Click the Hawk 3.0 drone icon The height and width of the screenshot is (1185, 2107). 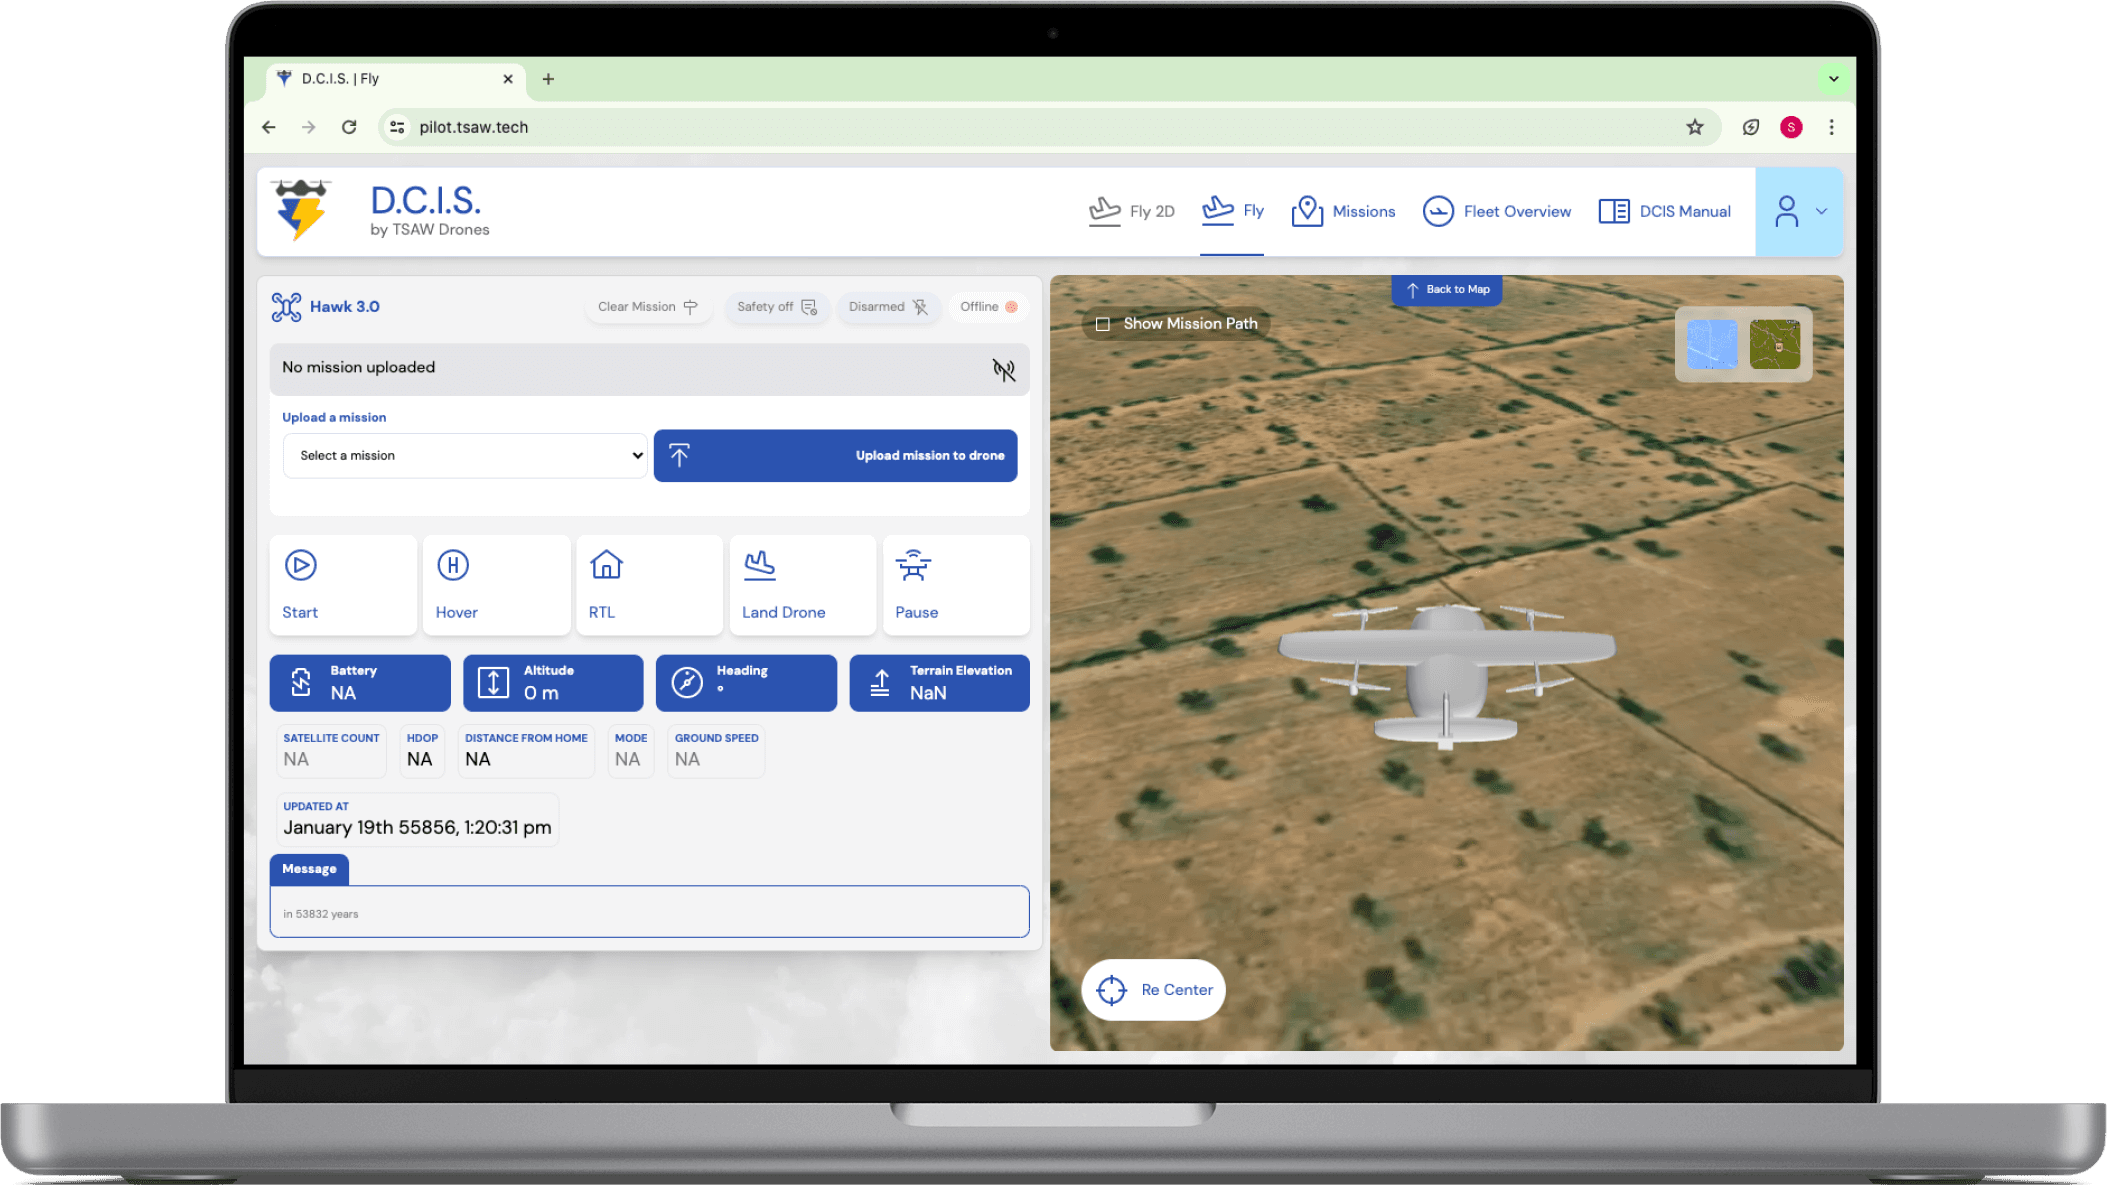pyautogui.click(x=286, y=307)
